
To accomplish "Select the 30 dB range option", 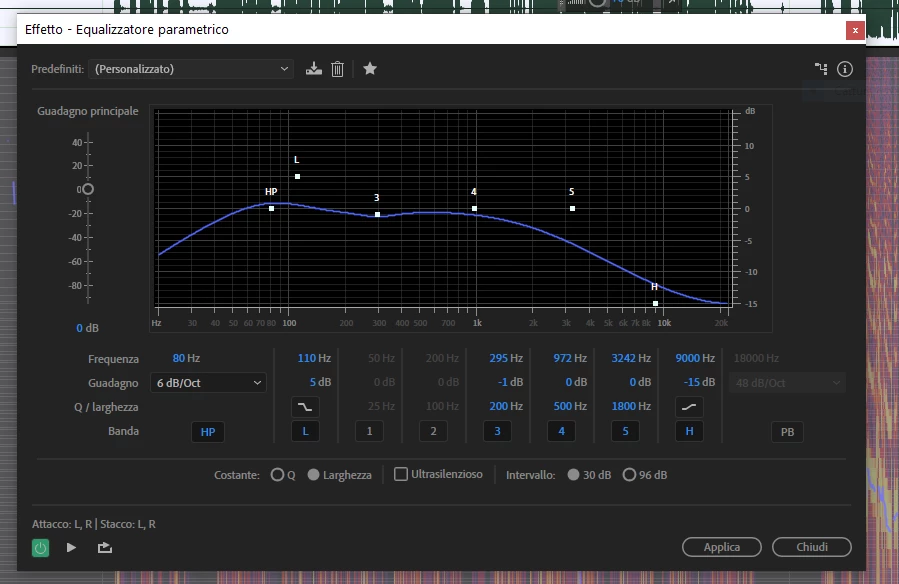I will click(573, 475).
